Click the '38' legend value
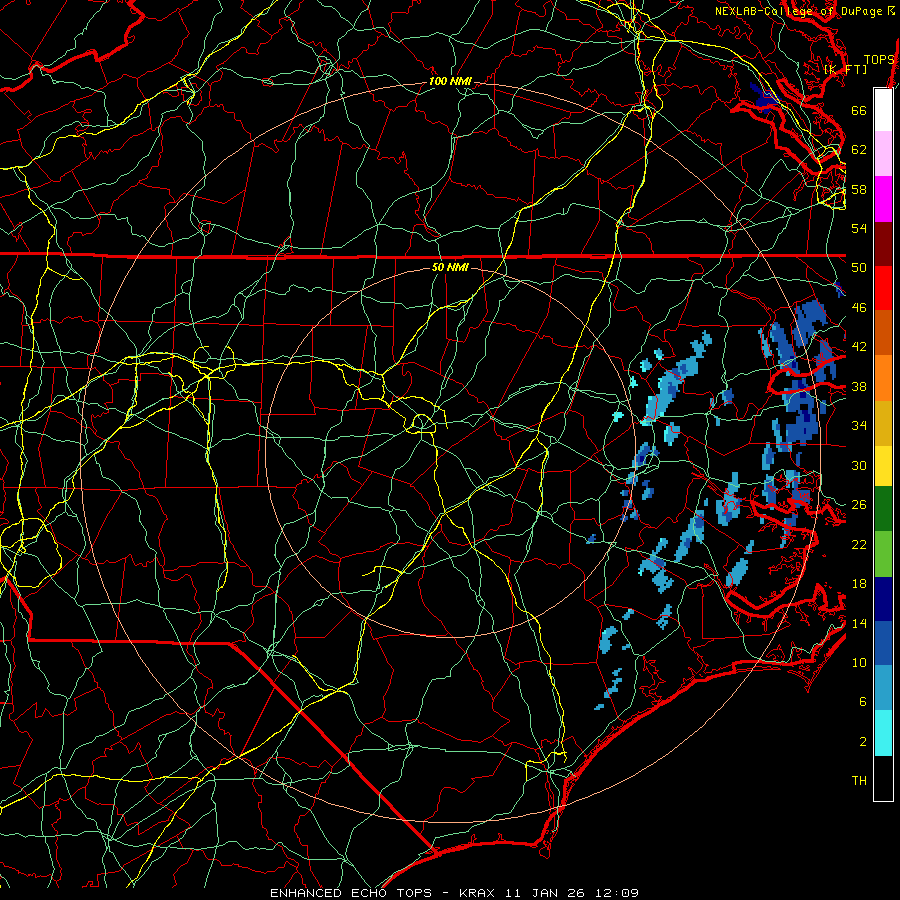This screenshot has height=900, width=900. tap(859, 387)
